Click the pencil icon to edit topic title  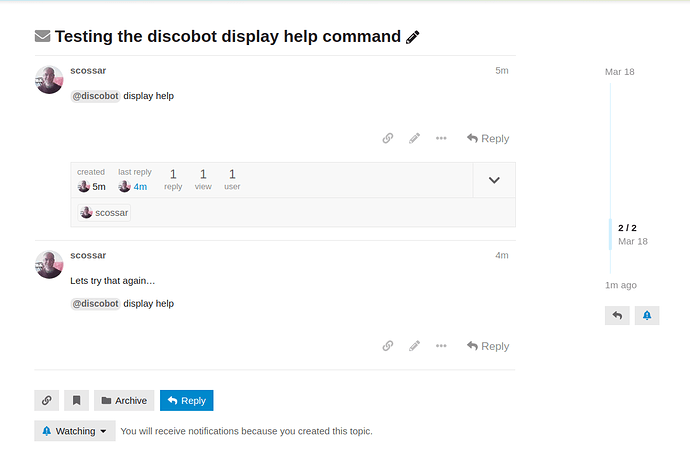tap(412, 37)
